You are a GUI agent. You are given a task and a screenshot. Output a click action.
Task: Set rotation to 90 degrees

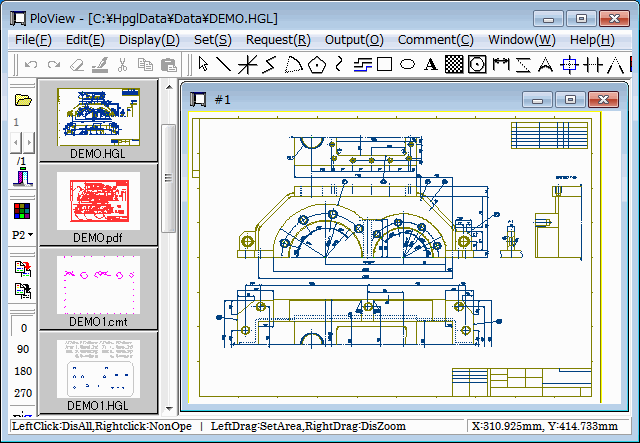pyautogui.click(x=23, y=349)
